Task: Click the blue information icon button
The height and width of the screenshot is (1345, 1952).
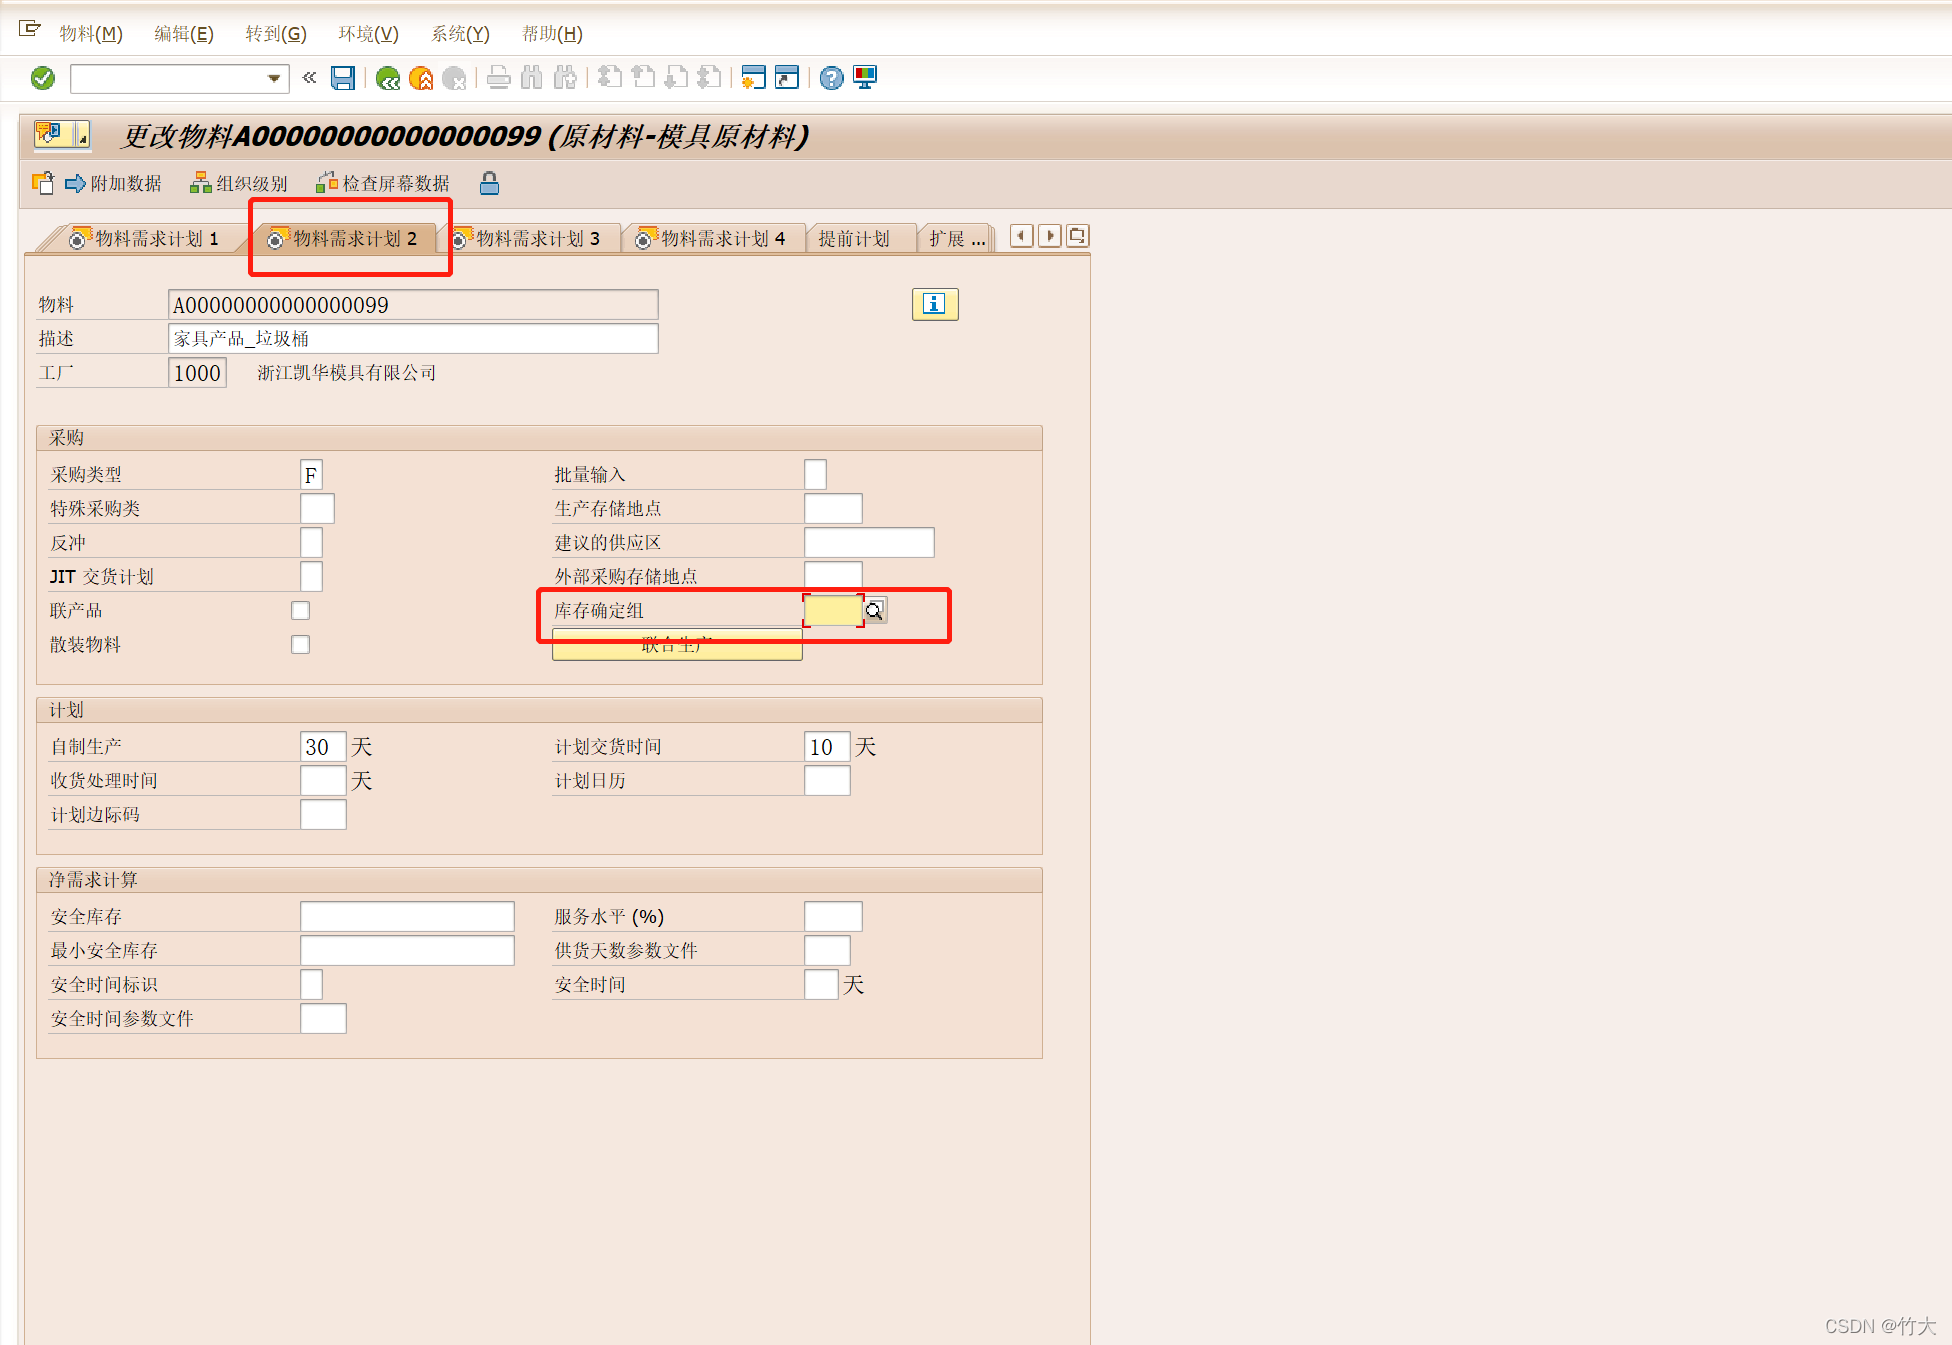Action: tap(934, 304)
